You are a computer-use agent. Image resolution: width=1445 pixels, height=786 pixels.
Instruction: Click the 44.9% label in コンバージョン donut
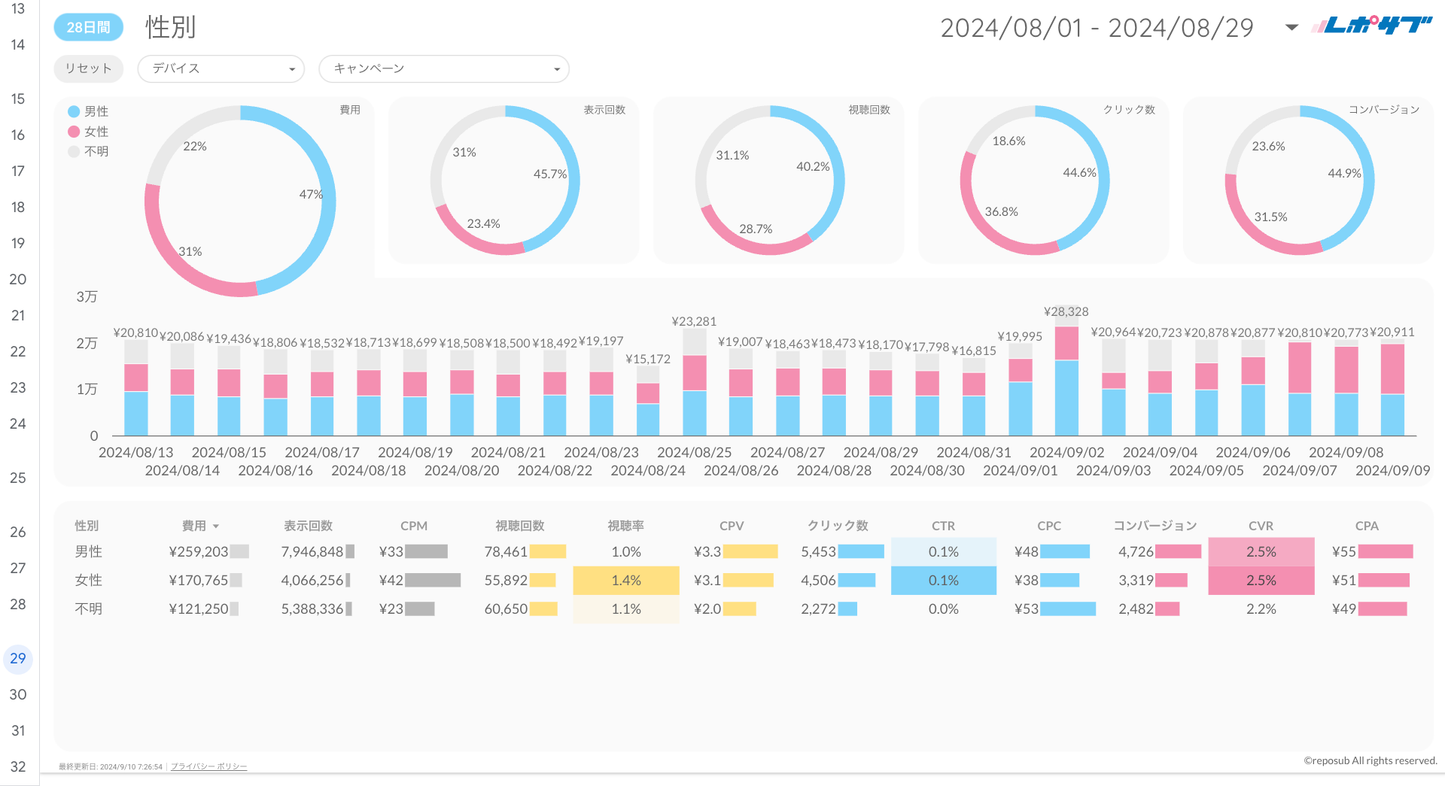pos(1344,173)
